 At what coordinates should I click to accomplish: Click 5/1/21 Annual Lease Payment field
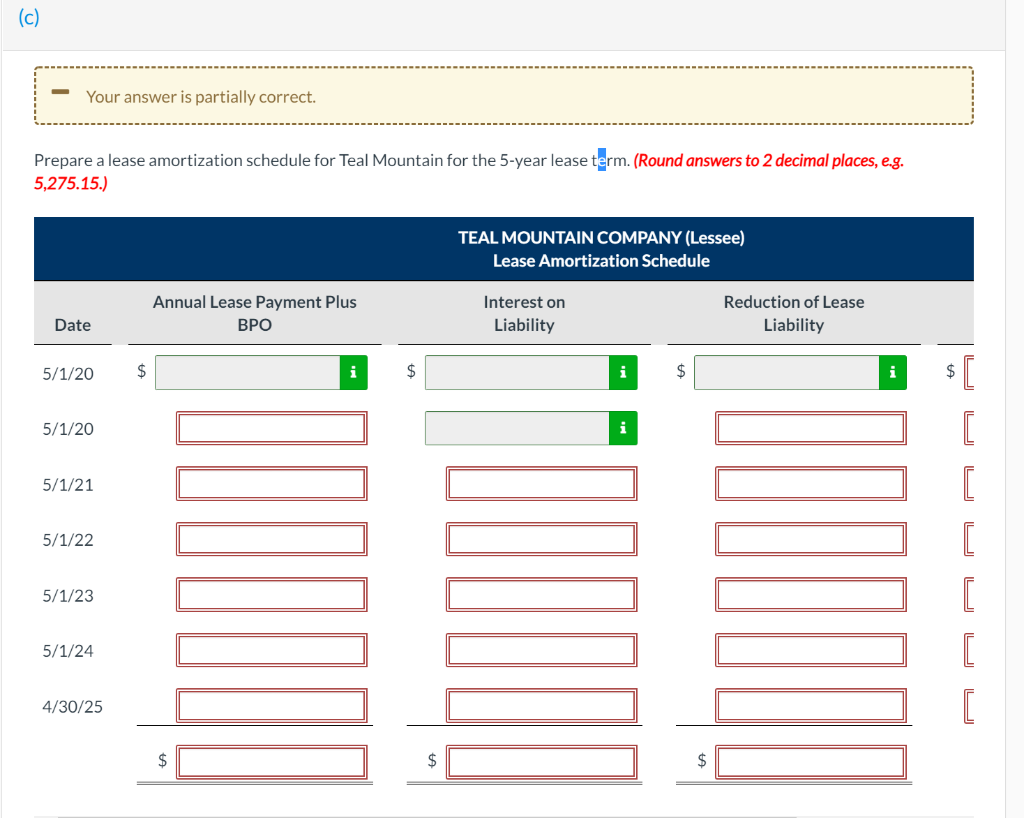click(272, 484)
